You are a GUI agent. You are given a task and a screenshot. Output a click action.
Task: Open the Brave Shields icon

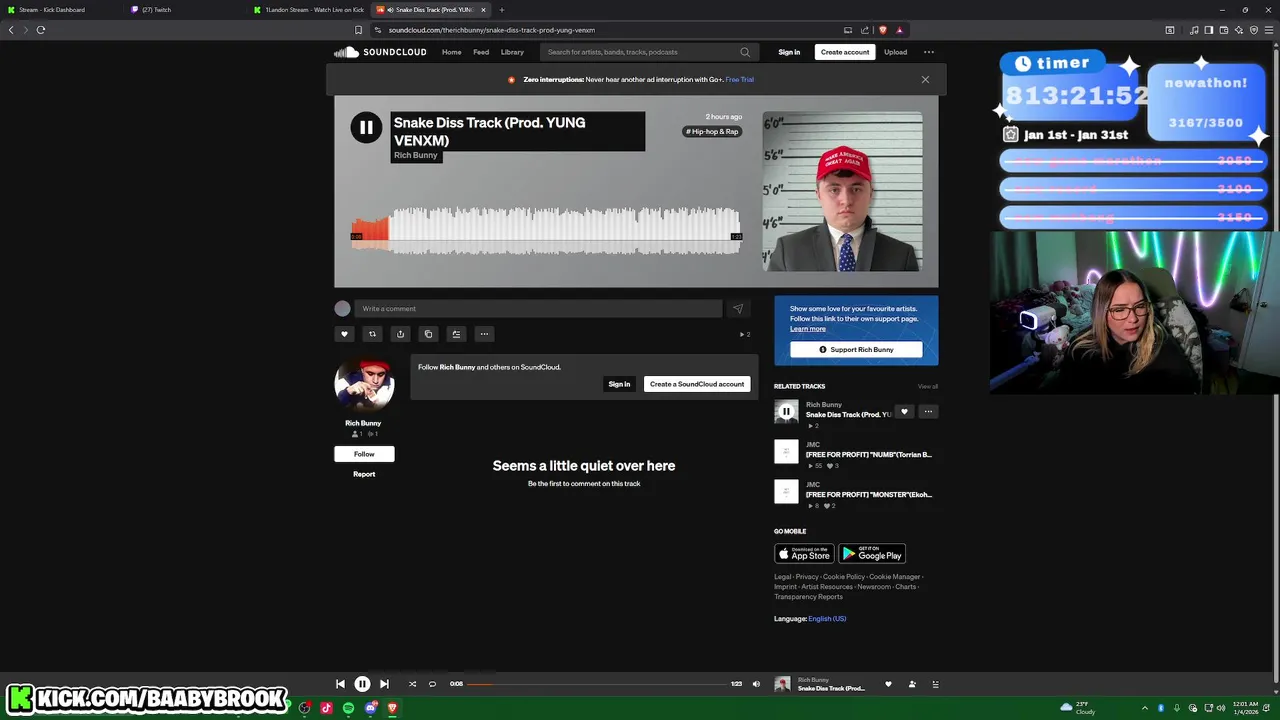pos(882,30)
